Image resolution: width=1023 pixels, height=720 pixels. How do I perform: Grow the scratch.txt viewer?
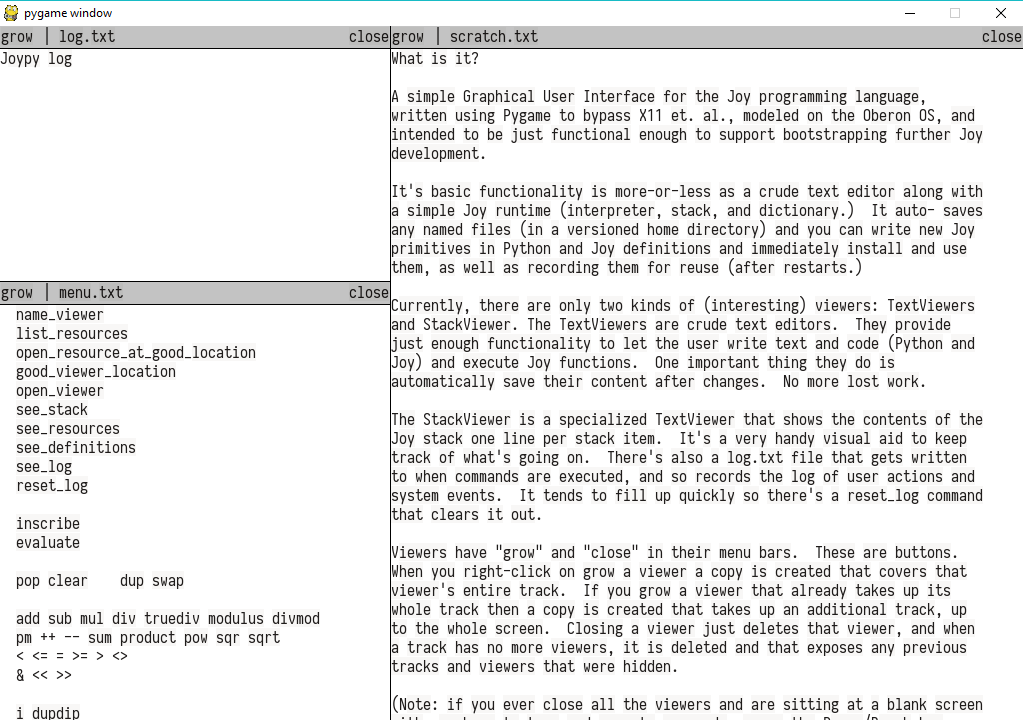(407, 36)
